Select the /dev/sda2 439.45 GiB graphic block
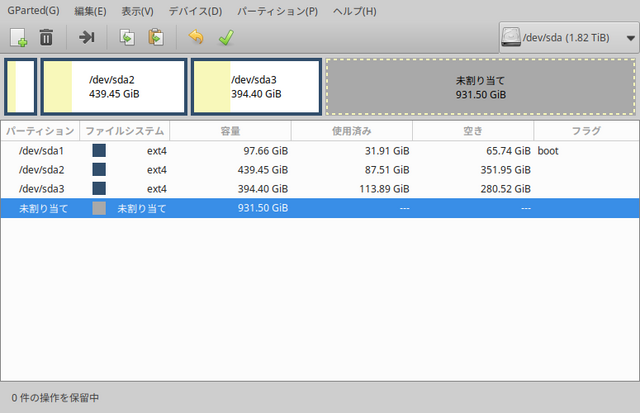 [x=114, y=87]
